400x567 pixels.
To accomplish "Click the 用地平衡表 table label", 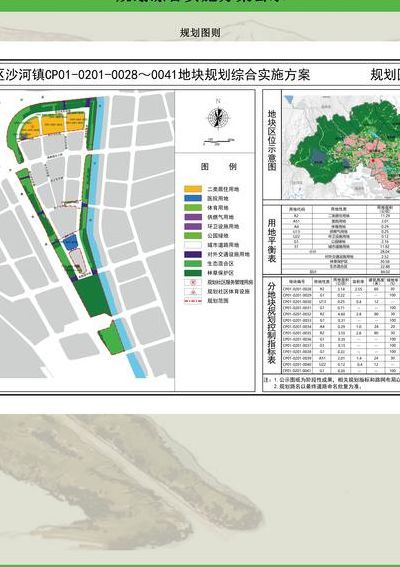I will [x=272, y=240].
